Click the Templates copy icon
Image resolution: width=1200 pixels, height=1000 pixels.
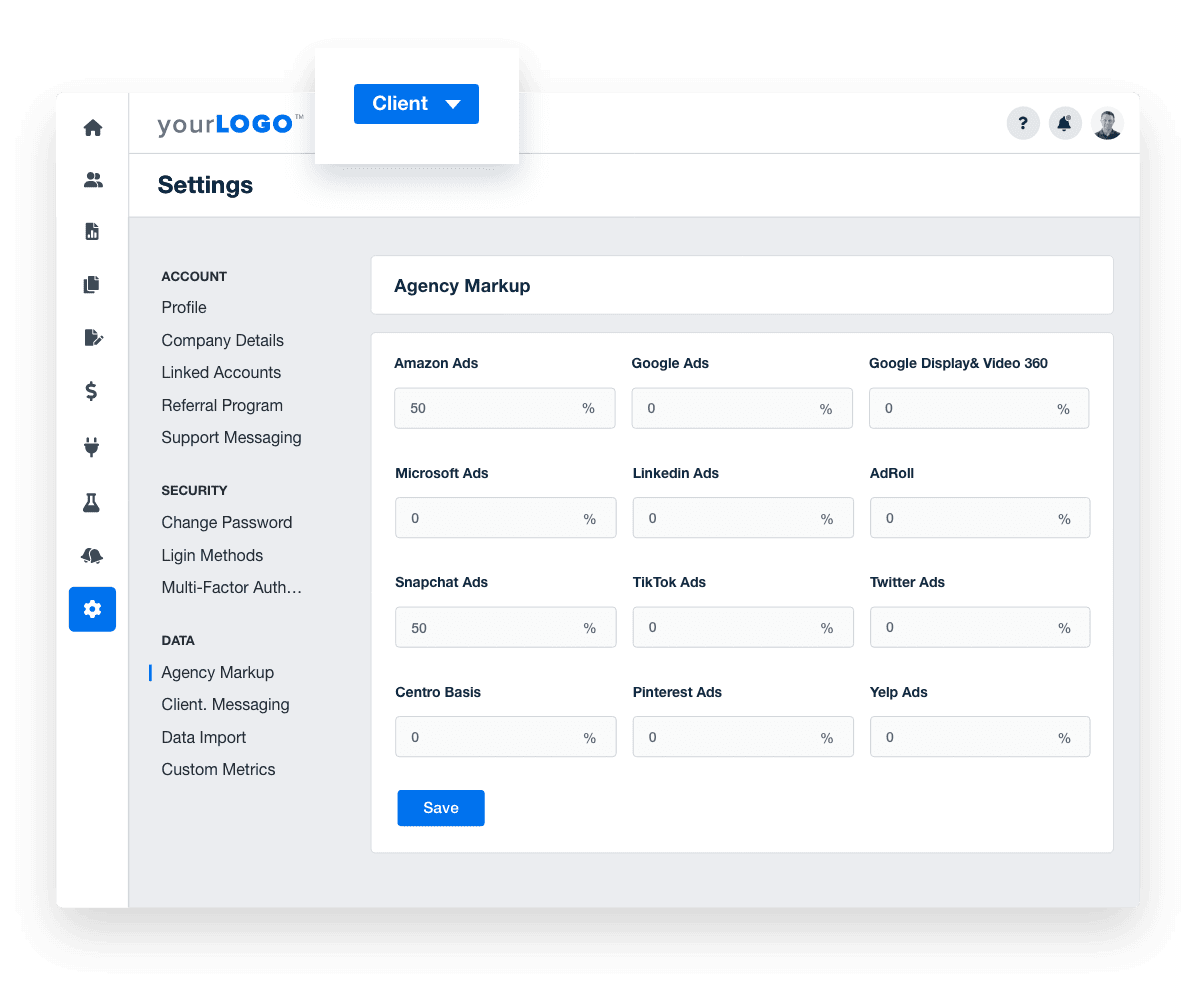(x=92, y=284)
